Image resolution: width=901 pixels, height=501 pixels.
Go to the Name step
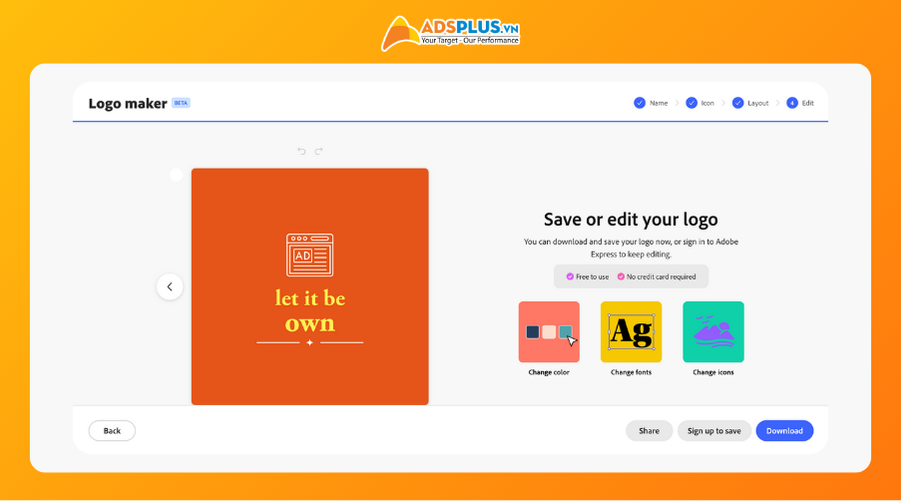pyautogui.click(x=650, y=103)
